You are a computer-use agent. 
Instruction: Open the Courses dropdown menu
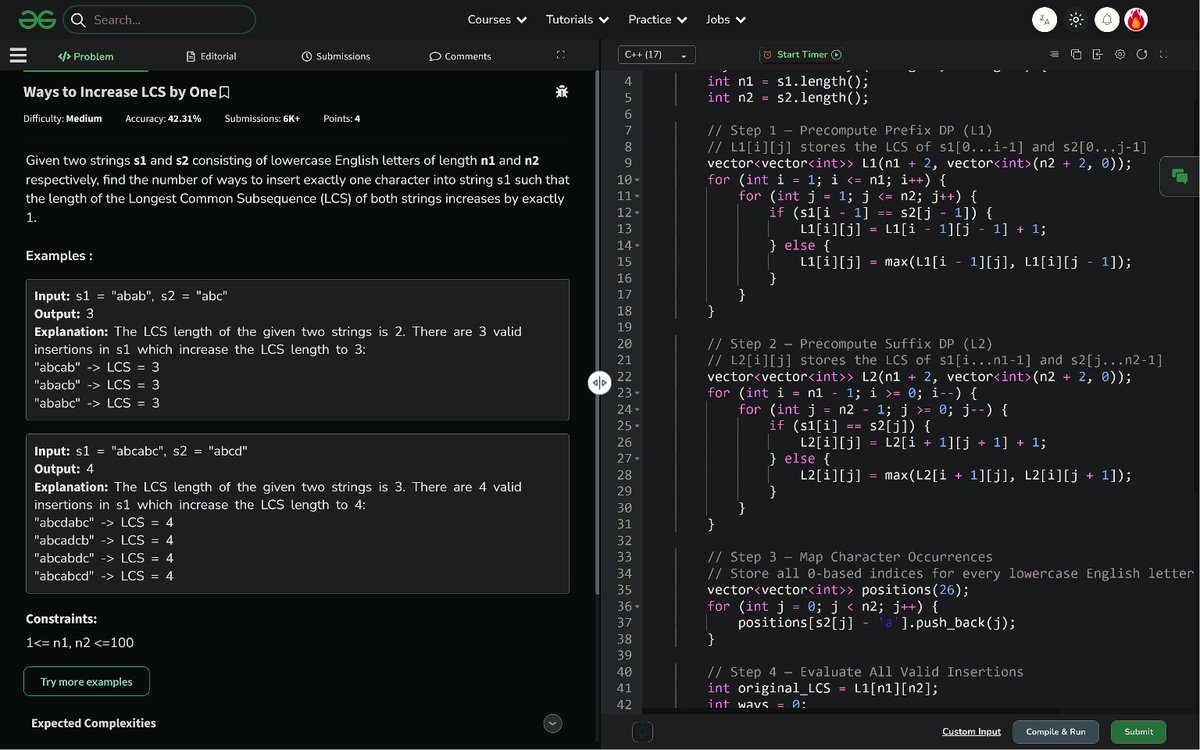497,19
